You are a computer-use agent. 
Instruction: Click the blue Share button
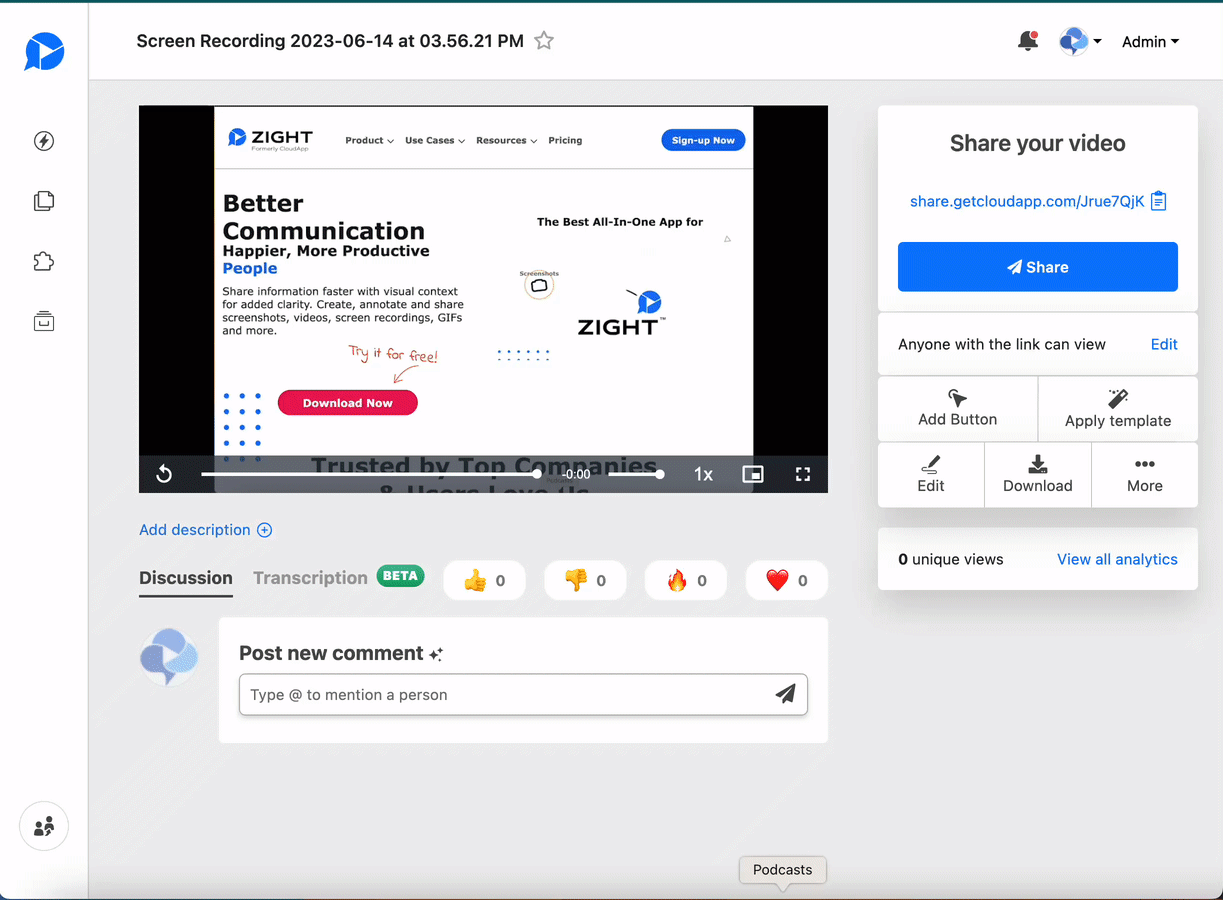tap(1038, 267)
